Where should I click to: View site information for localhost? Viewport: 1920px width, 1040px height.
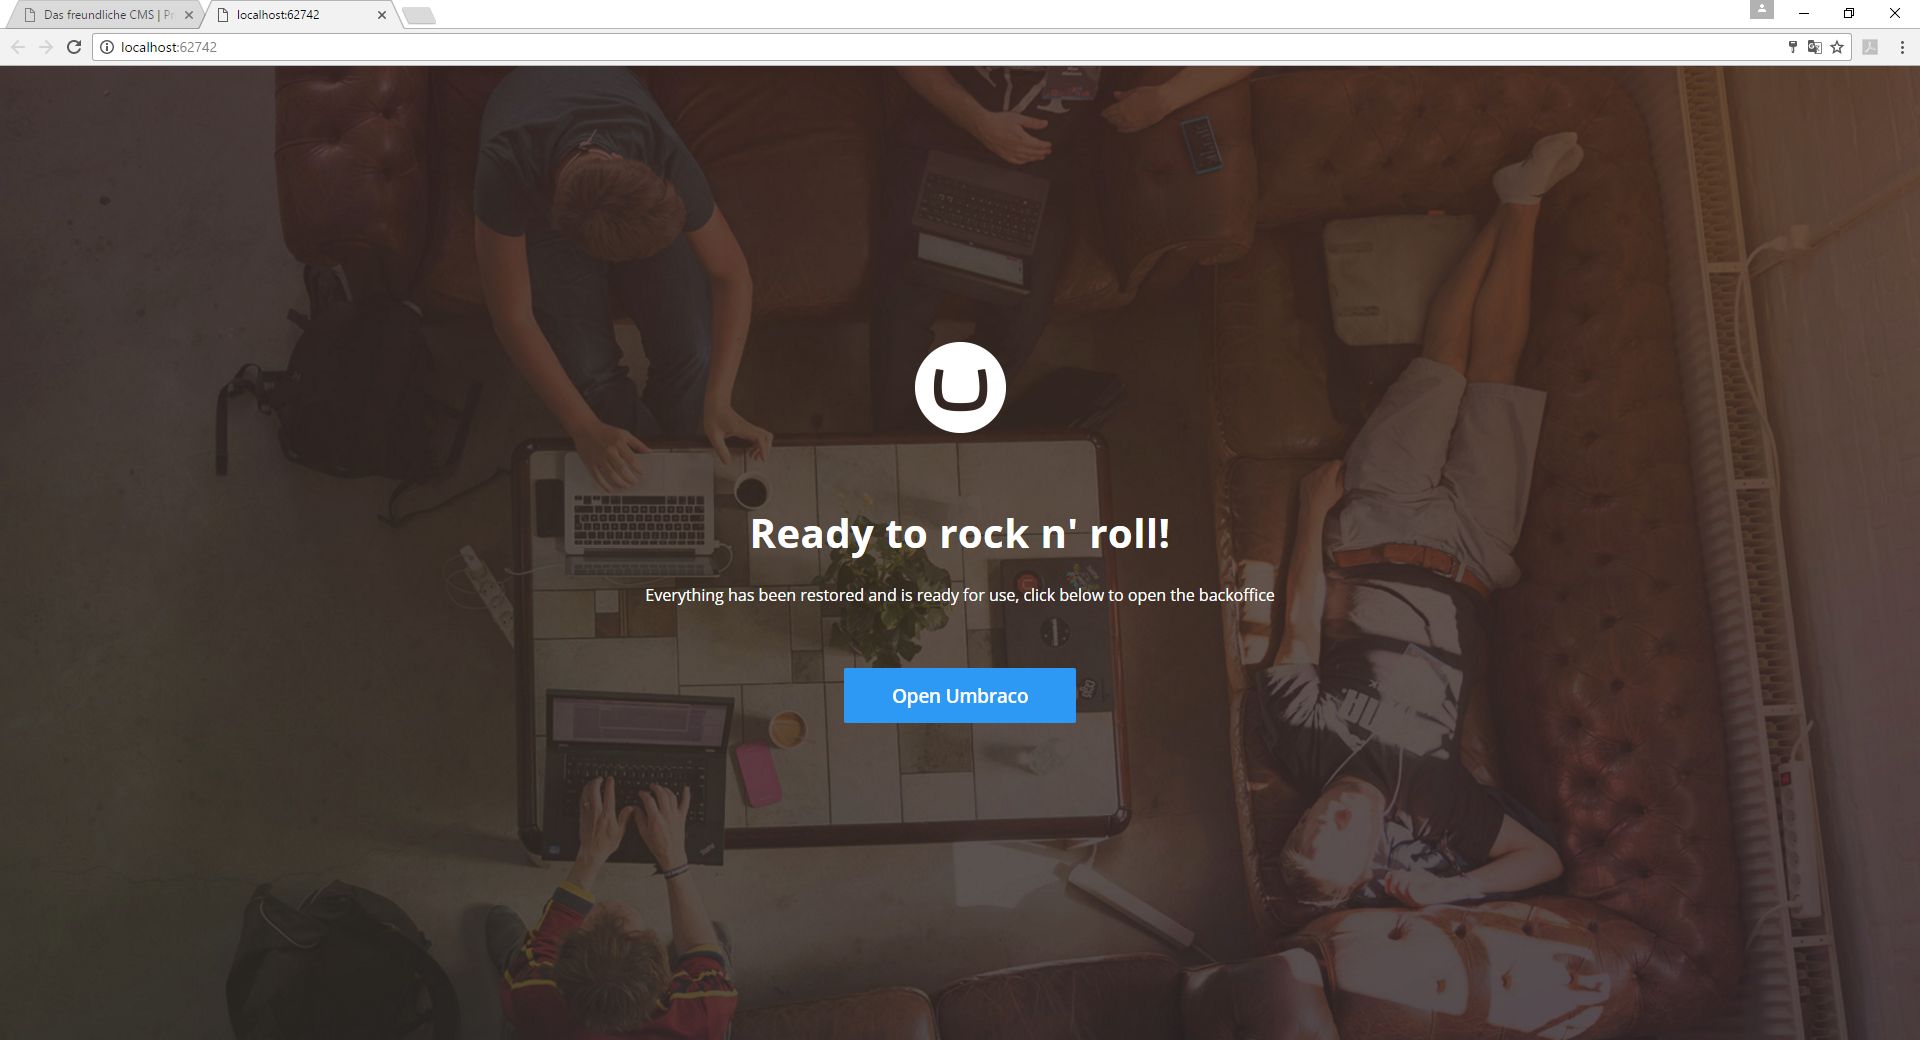pyautogui.click(x=107, y=47)
